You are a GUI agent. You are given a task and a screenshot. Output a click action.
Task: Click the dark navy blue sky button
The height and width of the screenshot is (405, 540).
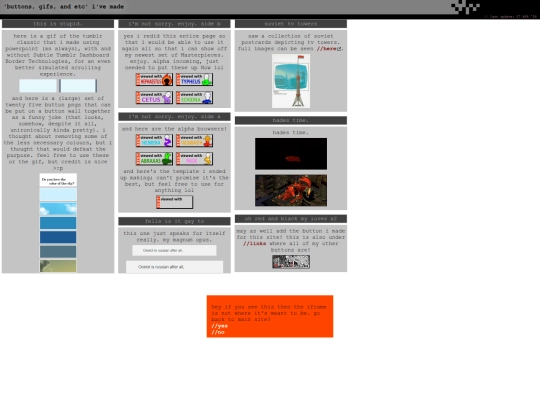58,238
